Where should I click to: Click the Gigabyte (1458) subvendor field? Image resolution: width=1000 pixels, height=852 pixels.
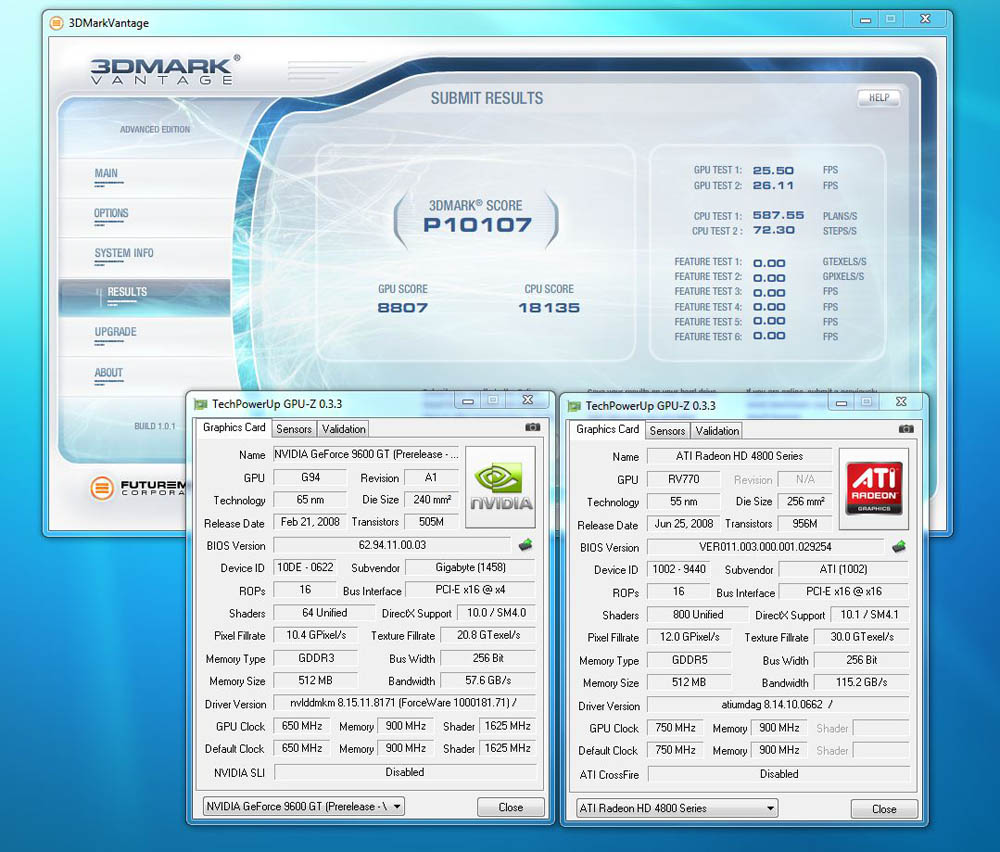471,568
